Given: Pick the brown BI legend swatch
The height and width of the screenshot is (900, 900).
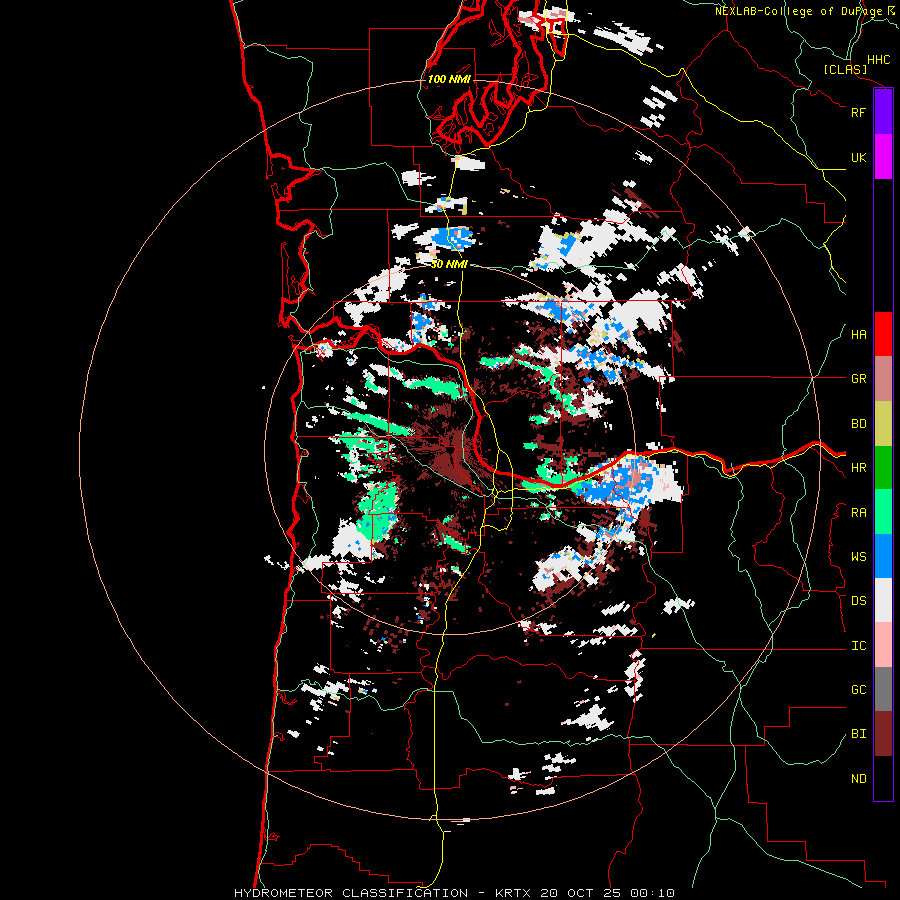Looking at the screenshot, I should [x=883, y=734].
